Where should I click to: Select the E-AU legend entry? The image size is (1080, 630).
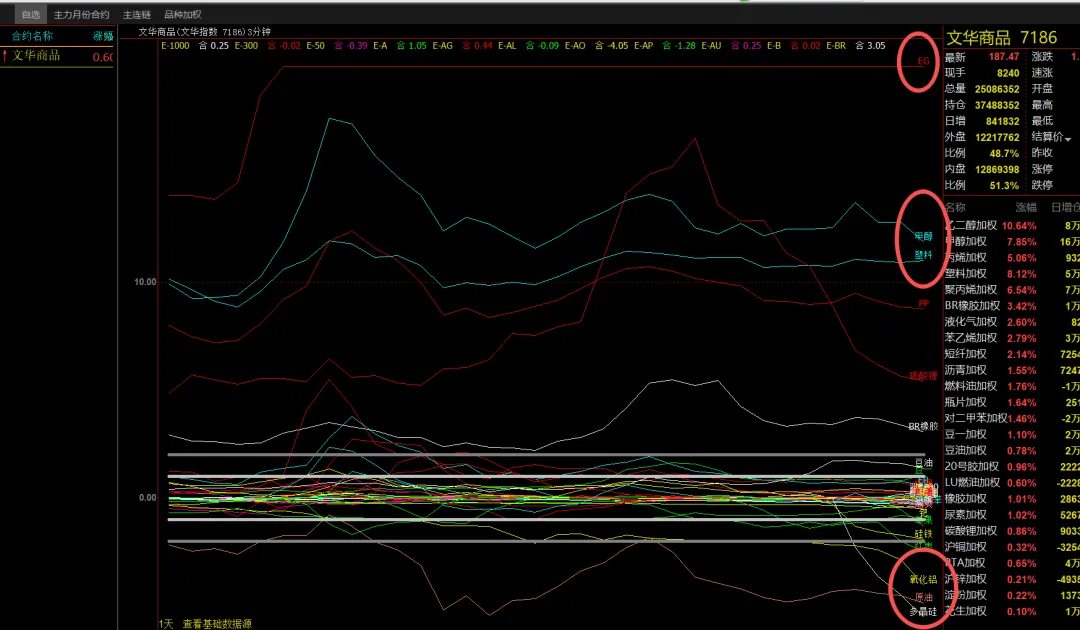click(711, 45)
